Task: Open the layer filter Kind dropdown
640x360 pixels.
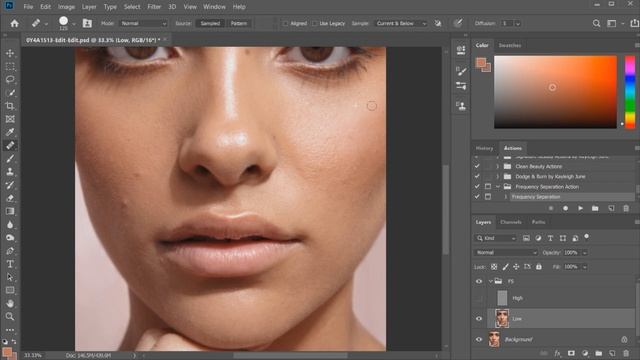Action: pyautogui.click(x=496, y=238)
